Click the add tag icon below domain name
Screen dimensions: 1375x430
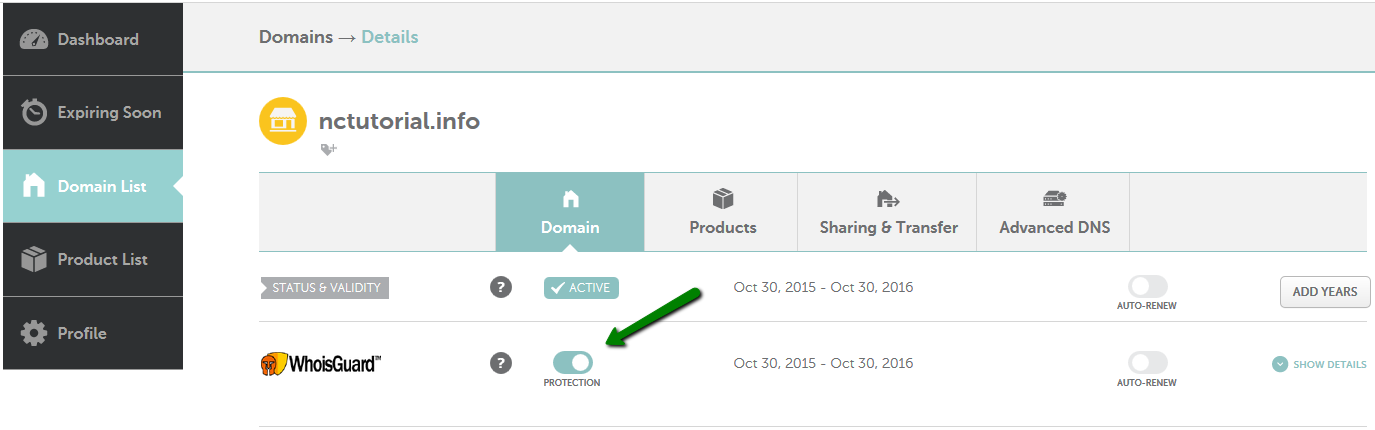pos(328,149)
